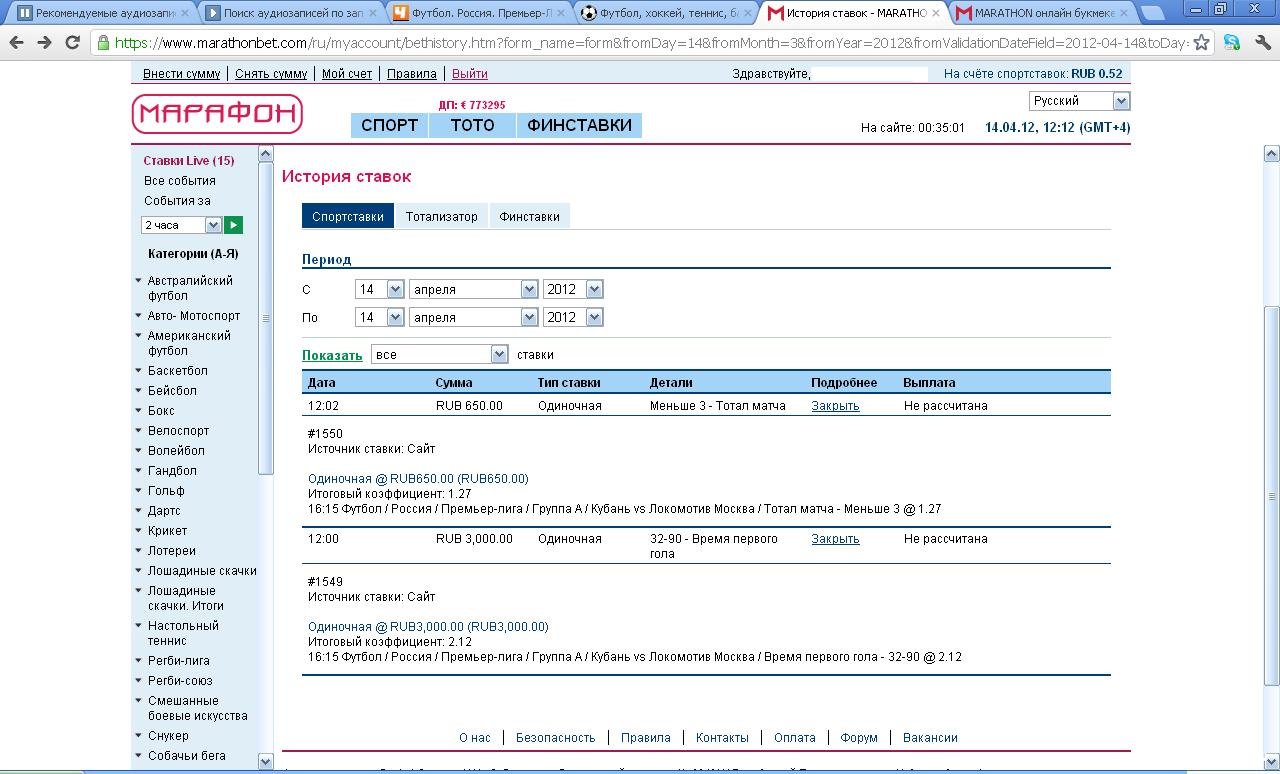1280x774 pixels.
Task: Open the 'Мой счет' account link
Action: 347,74
